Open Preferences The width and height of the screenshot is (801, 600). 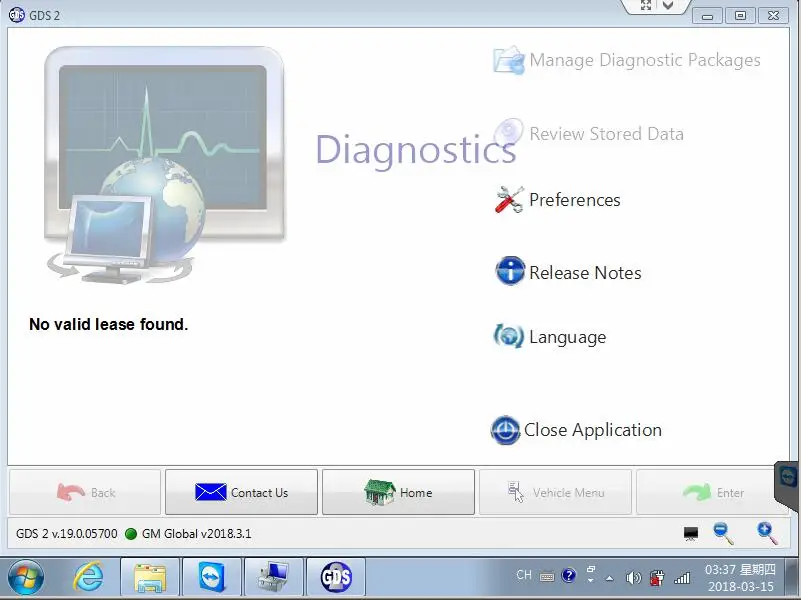pyautogui.click(x=557, y=200)
